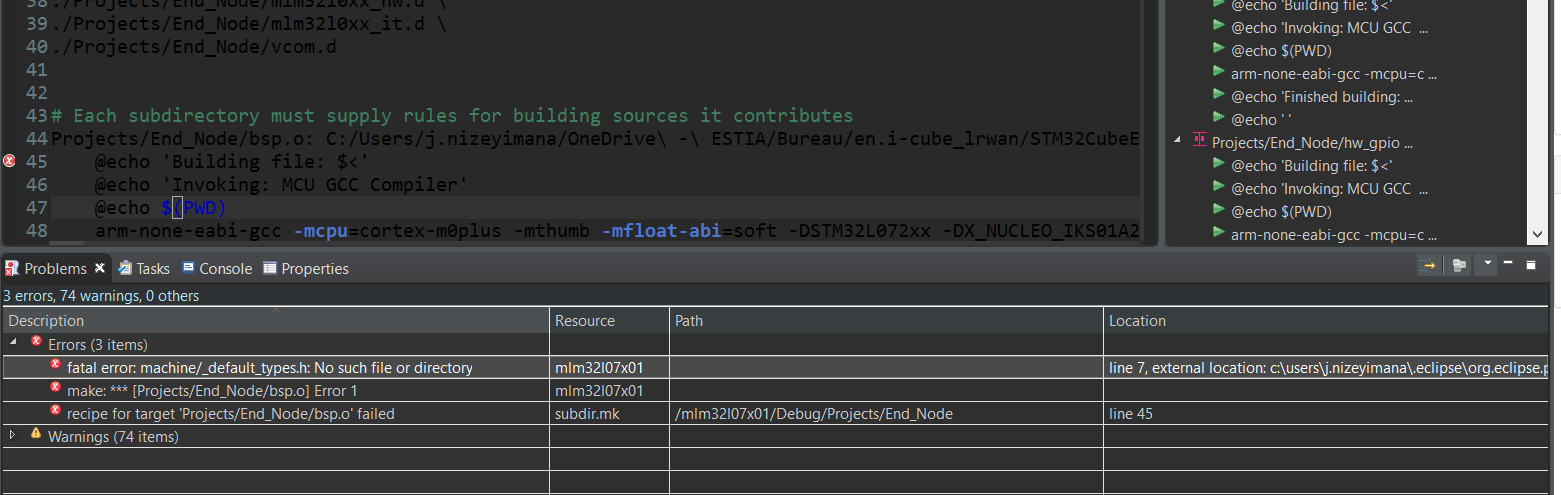Click the Filters icon in Problems toolbar
This screenshot has height=495, width=1561.
(x=1460, y=266)
